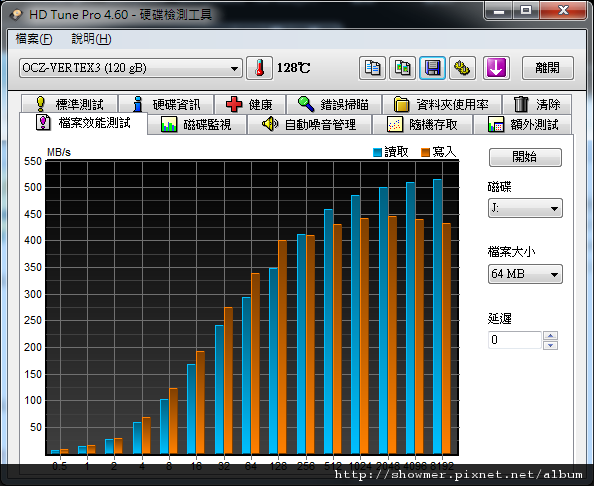Screen dimensions: 594x486
Task: Select the 隨機存取 tab
Action: point(423,124)
